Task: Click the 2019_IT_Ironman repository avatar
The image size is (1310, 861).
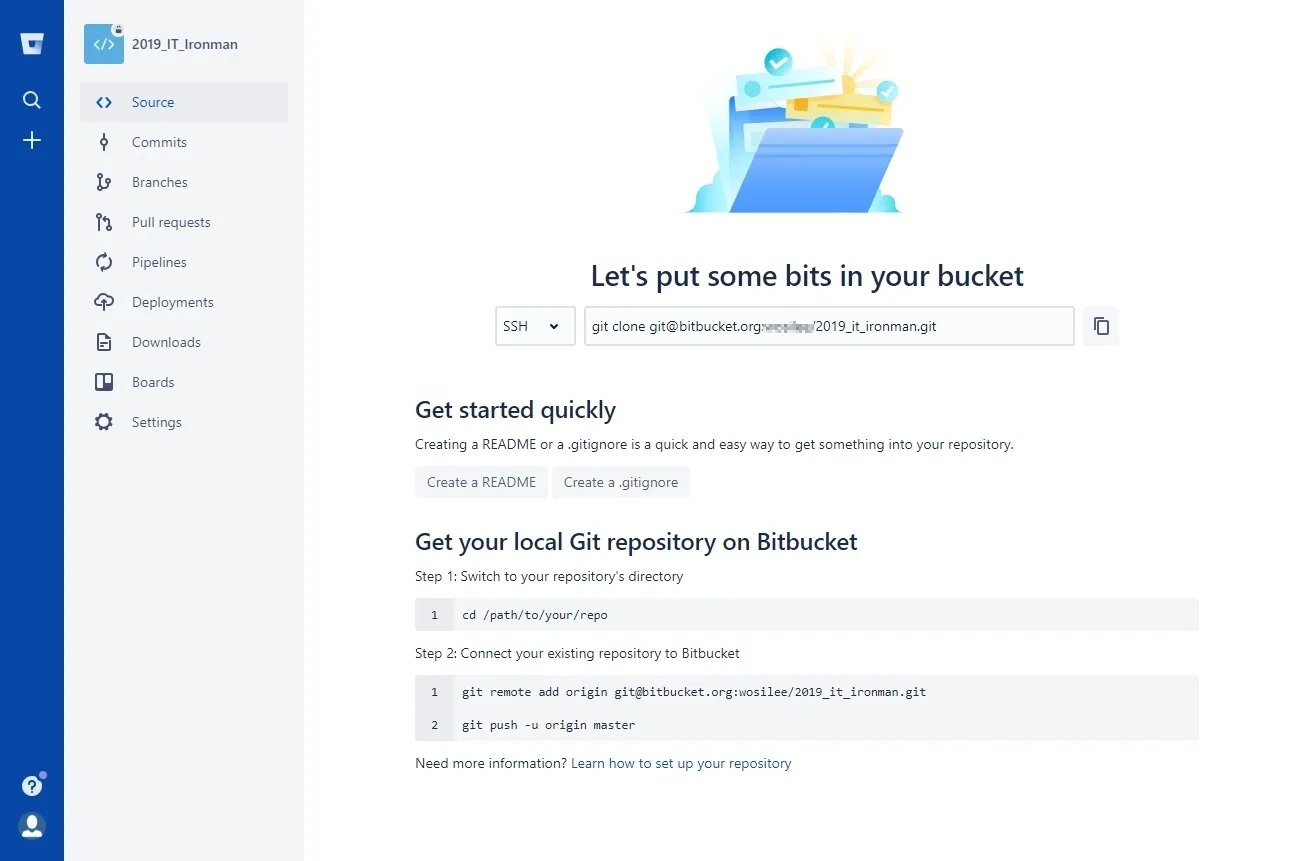Action: [104, 44]
